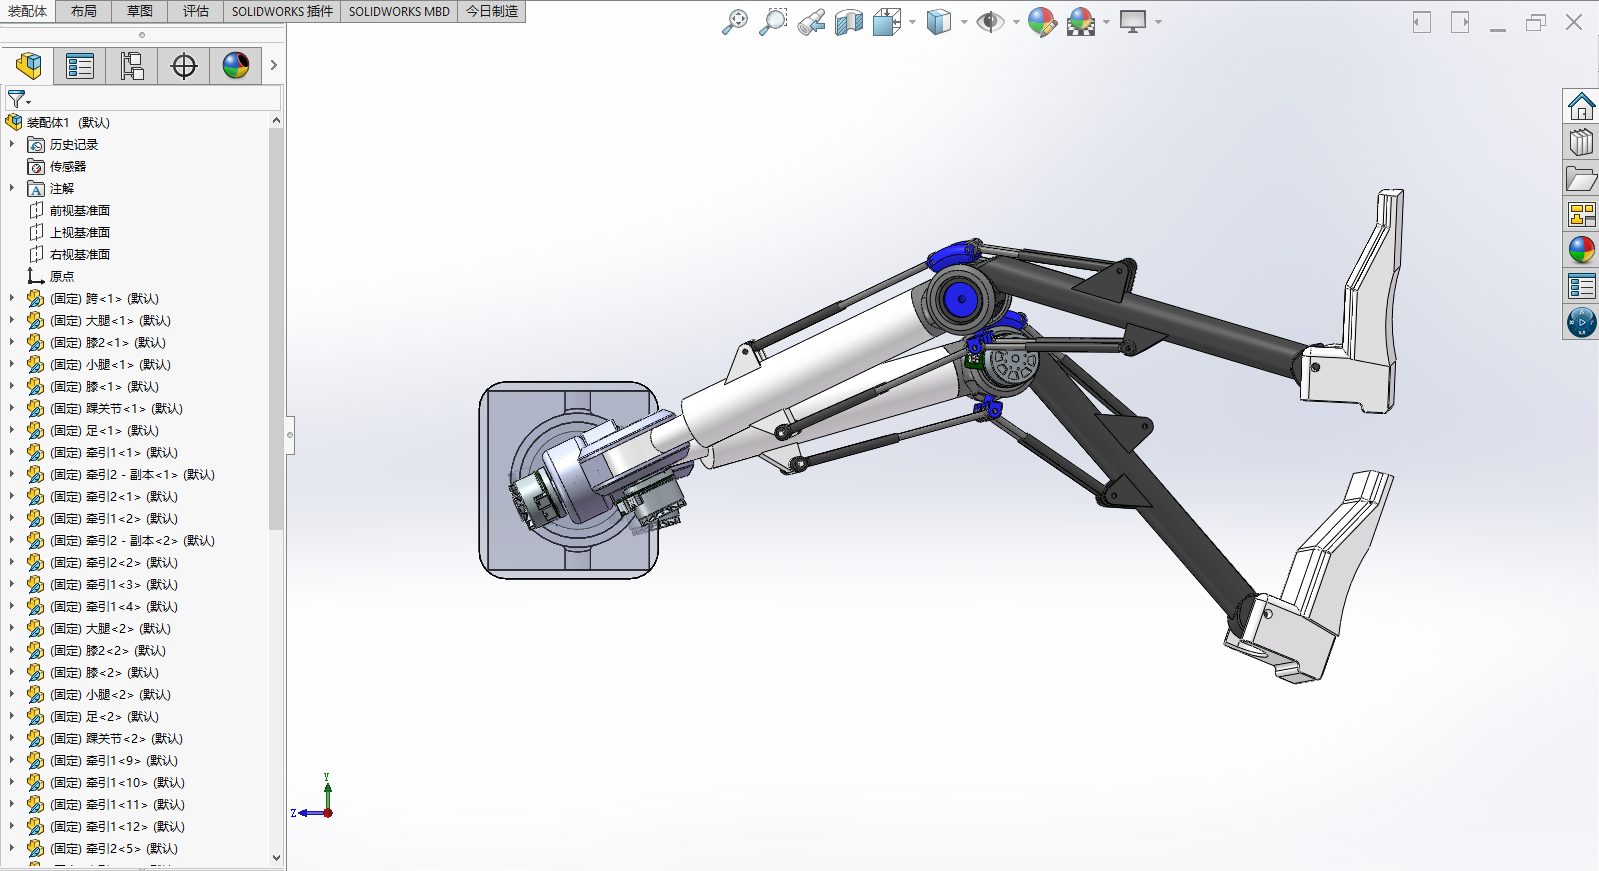Open the Hide/Show Items dropdown arrow

1016,22
